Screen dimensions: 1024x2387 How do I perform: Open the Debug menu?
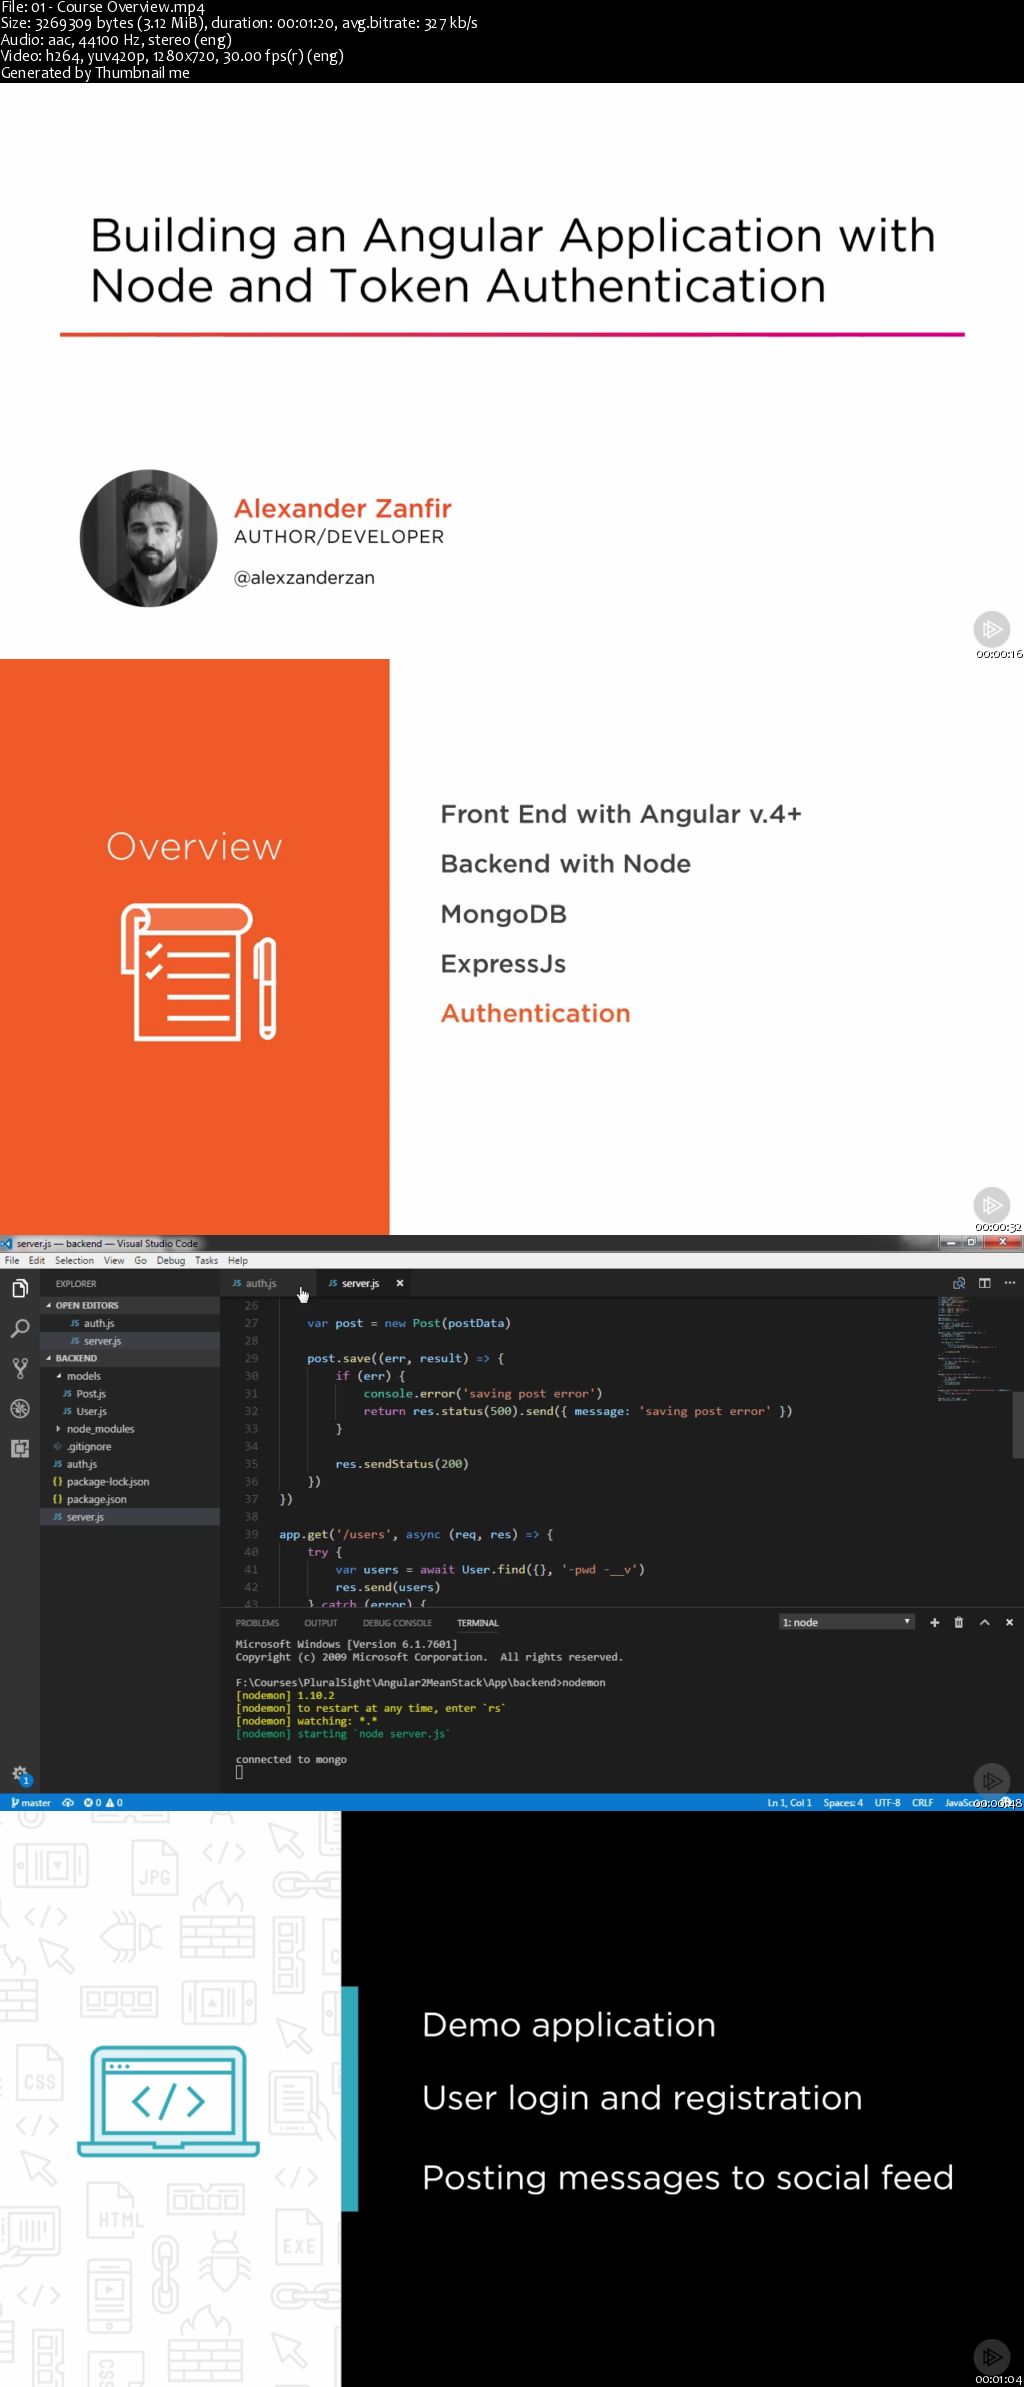171,1260
